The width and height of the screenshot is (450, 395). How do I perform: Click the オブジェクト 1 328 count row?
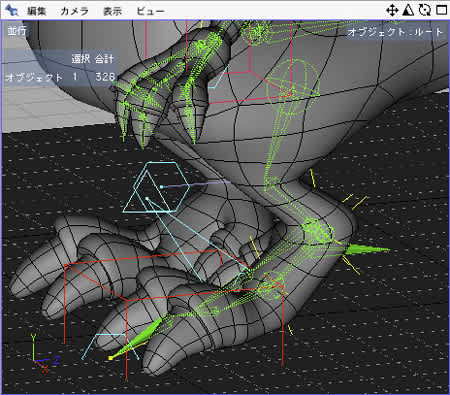click(x=60, y=77)
